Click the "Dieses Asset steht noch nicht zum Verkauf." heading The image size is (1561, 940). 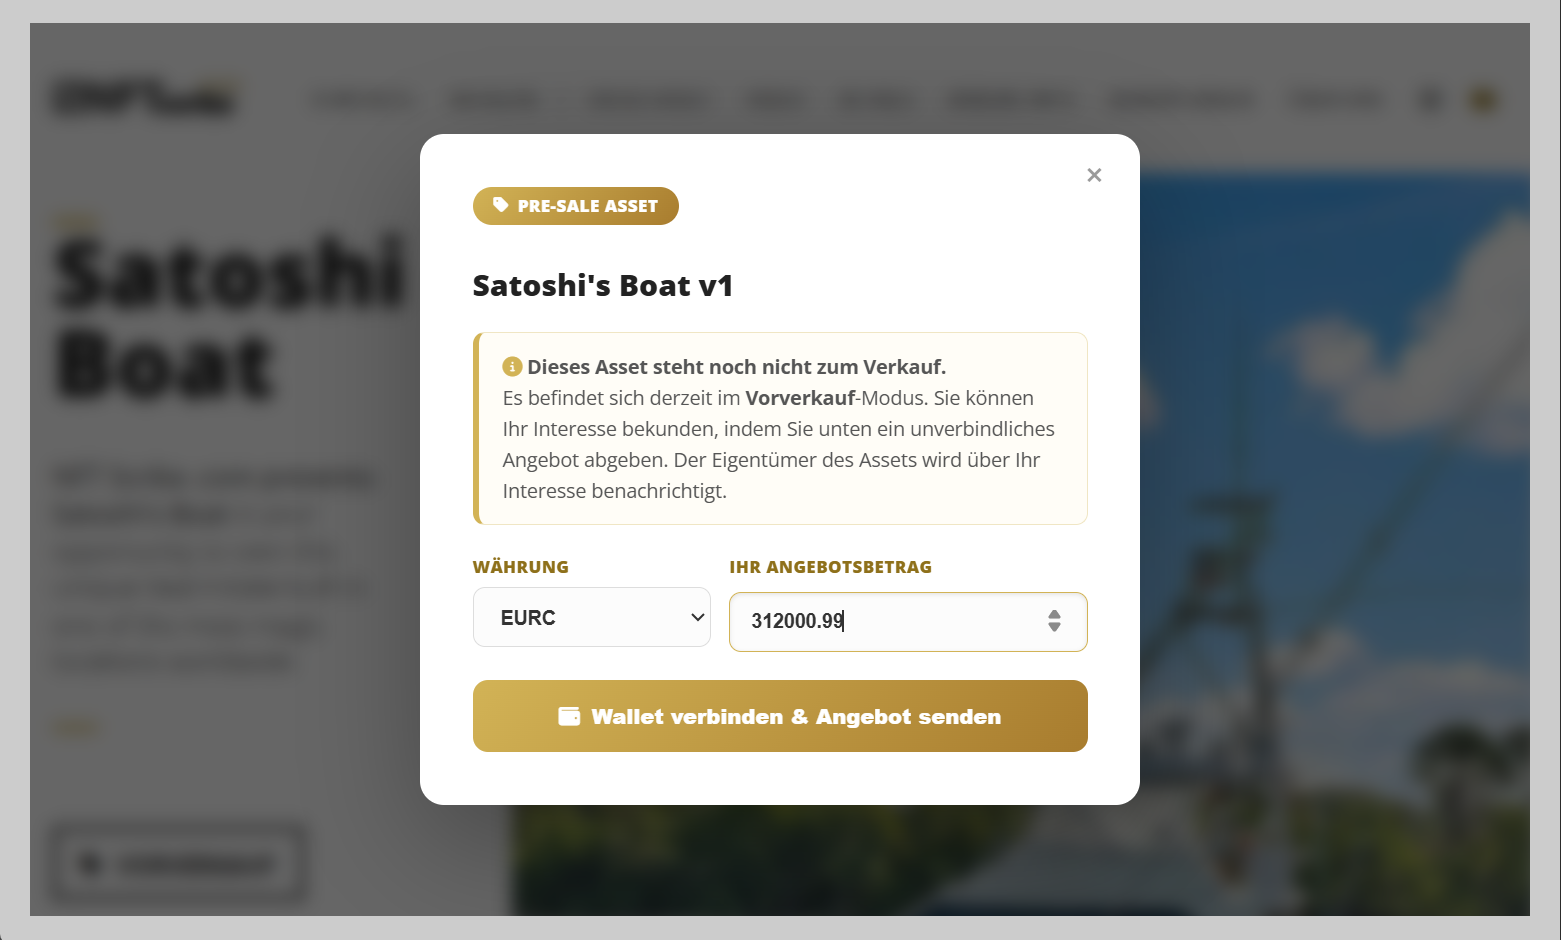coord(737,367)
